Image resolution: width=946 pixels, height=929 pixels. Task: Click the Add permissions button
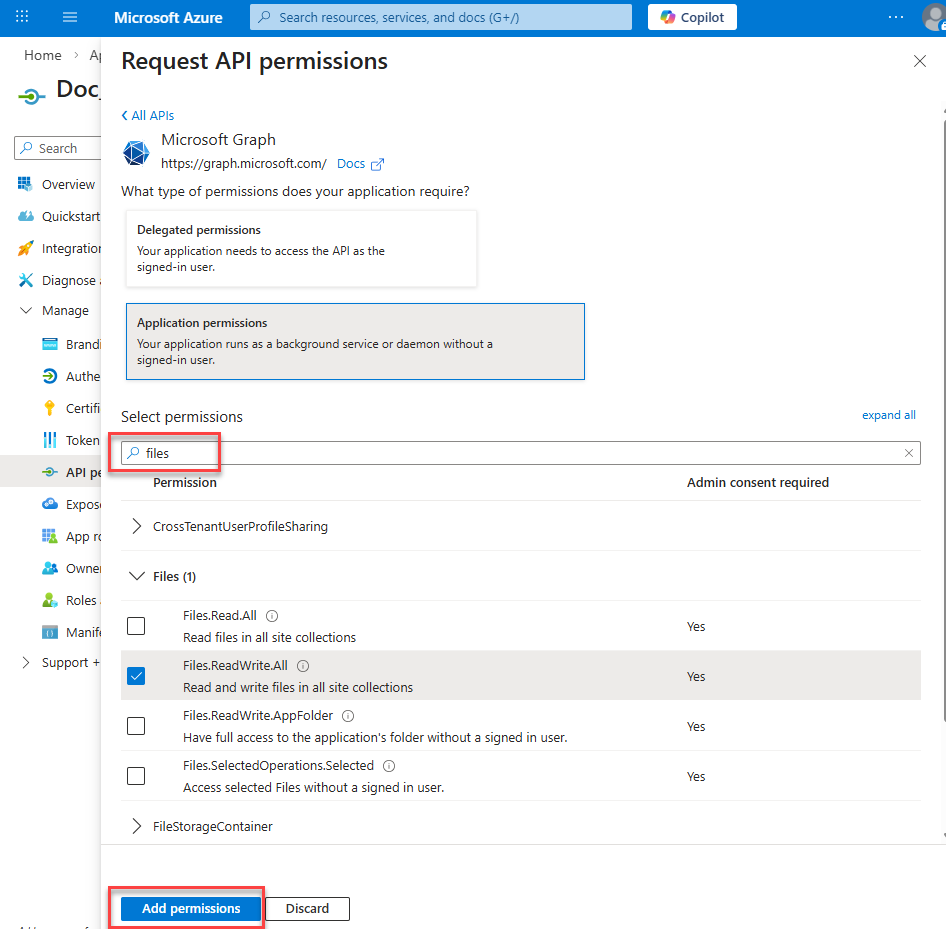191,909
